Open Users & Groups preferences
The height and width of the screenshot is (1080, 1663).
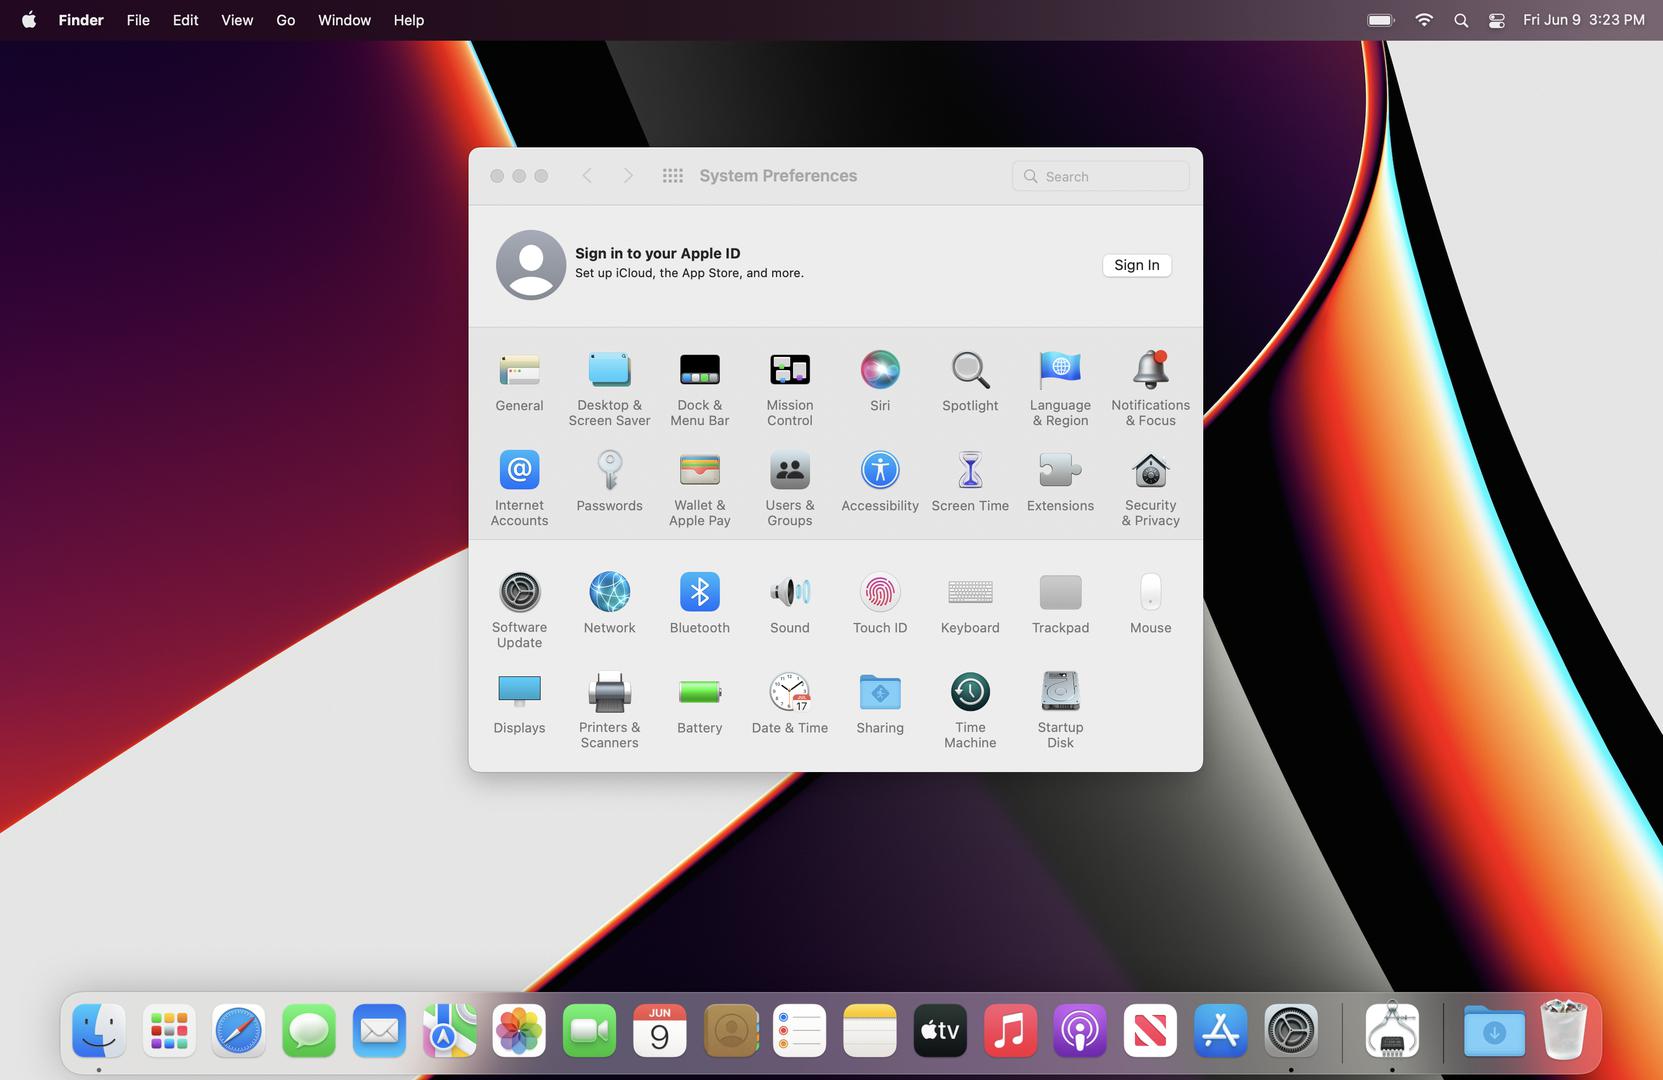point(789,489)
